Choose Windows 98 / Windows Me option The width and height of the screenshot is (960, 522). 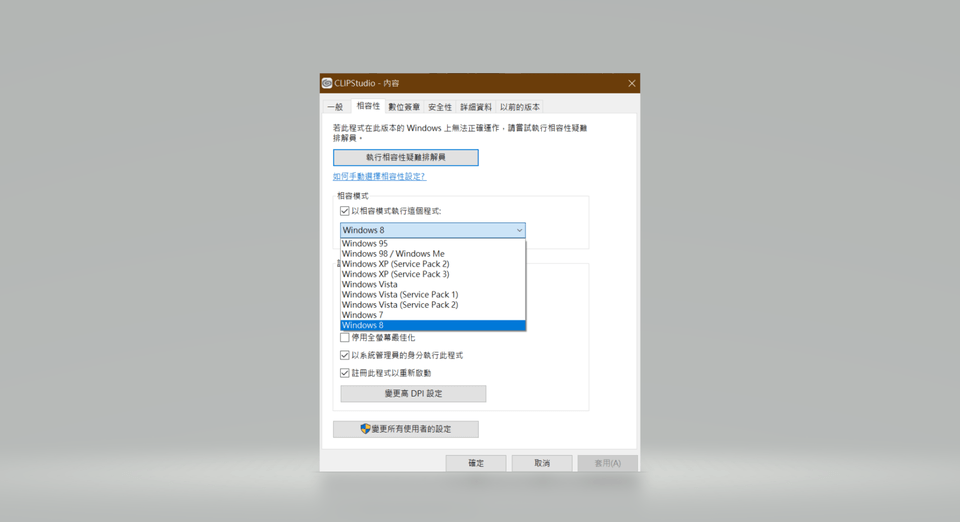(433, 253)
